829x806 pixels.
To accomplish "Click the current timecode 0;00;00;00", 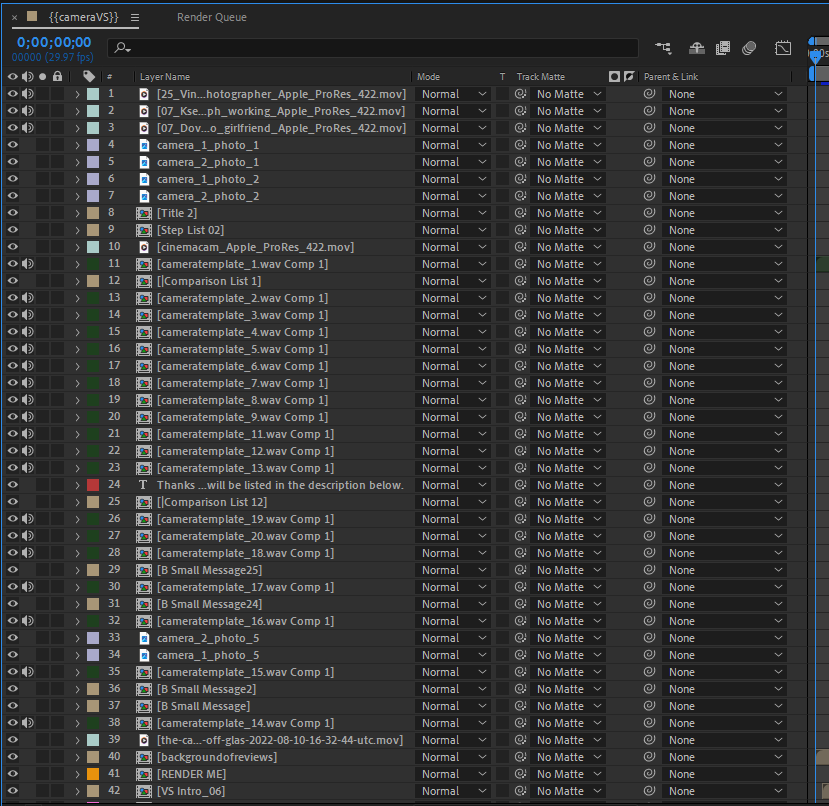I will (x=54, y=42).
